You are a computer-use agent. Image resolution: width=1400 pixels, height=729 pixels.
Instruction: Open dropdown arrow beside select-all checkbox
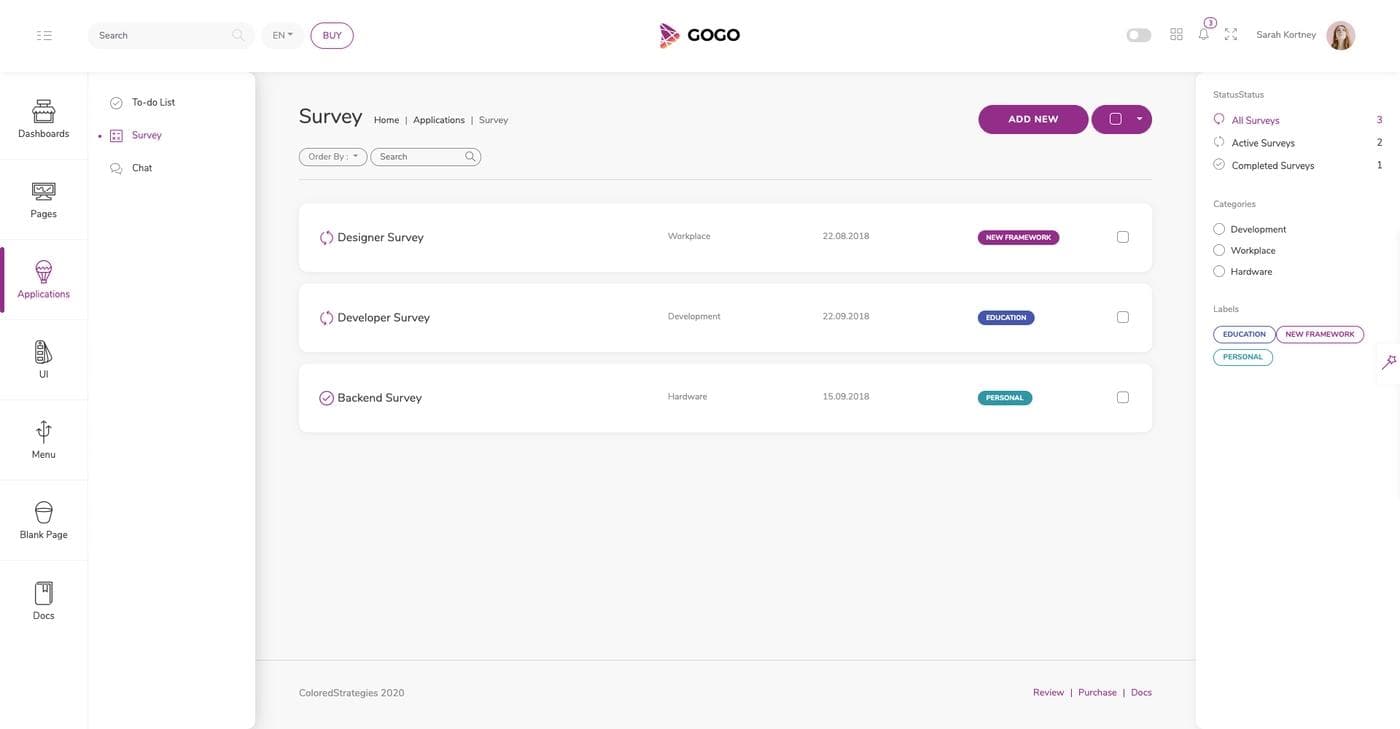coord(1139,119)
